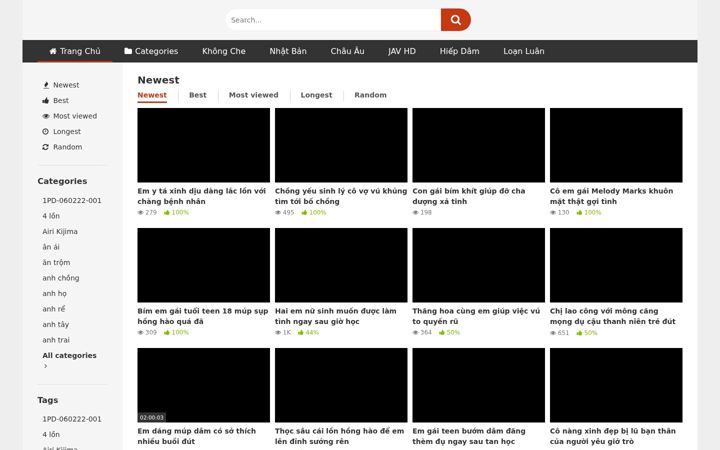Click the eye icon beside the 495 view count
This screenshot has height=450, width=720.
[278, 213]
